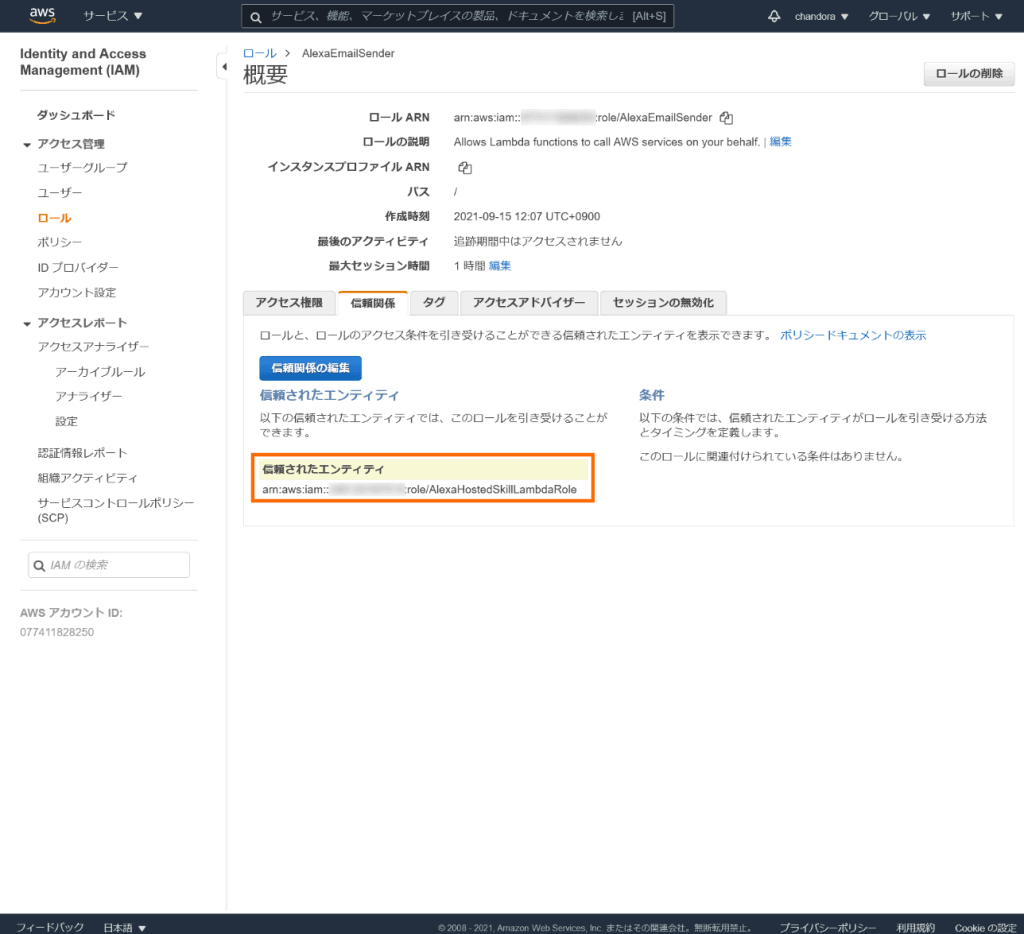
Task: Copy the role ARN with the copy icon
Action: (x=726, y=118)
